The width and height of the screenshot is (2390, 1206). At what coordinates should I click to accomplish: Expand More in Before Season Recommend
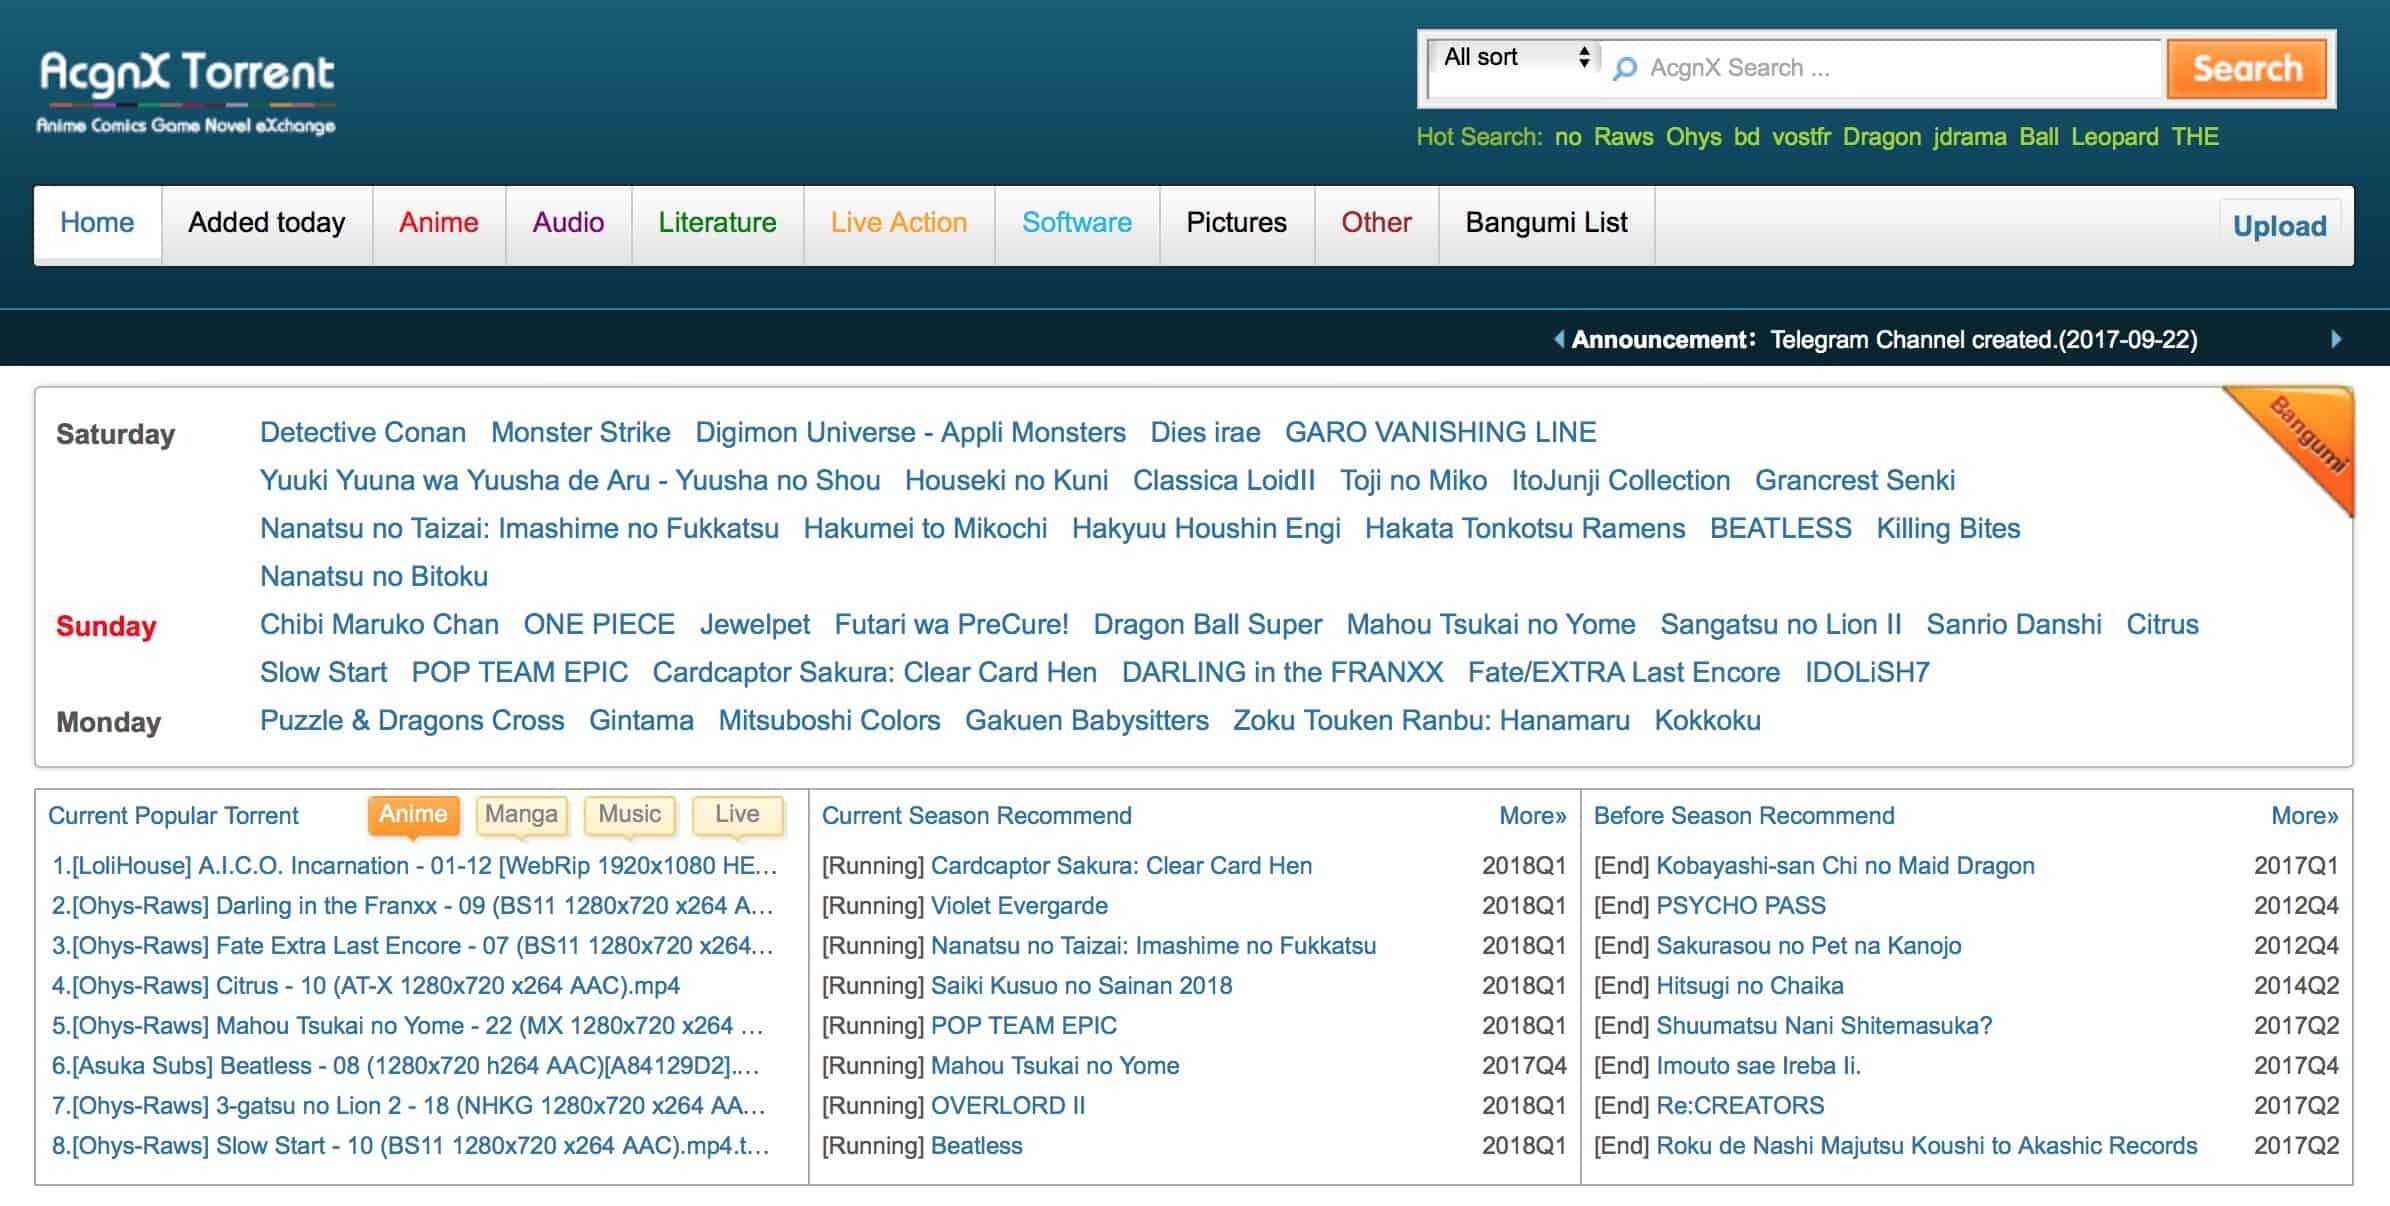point(2304,816)
